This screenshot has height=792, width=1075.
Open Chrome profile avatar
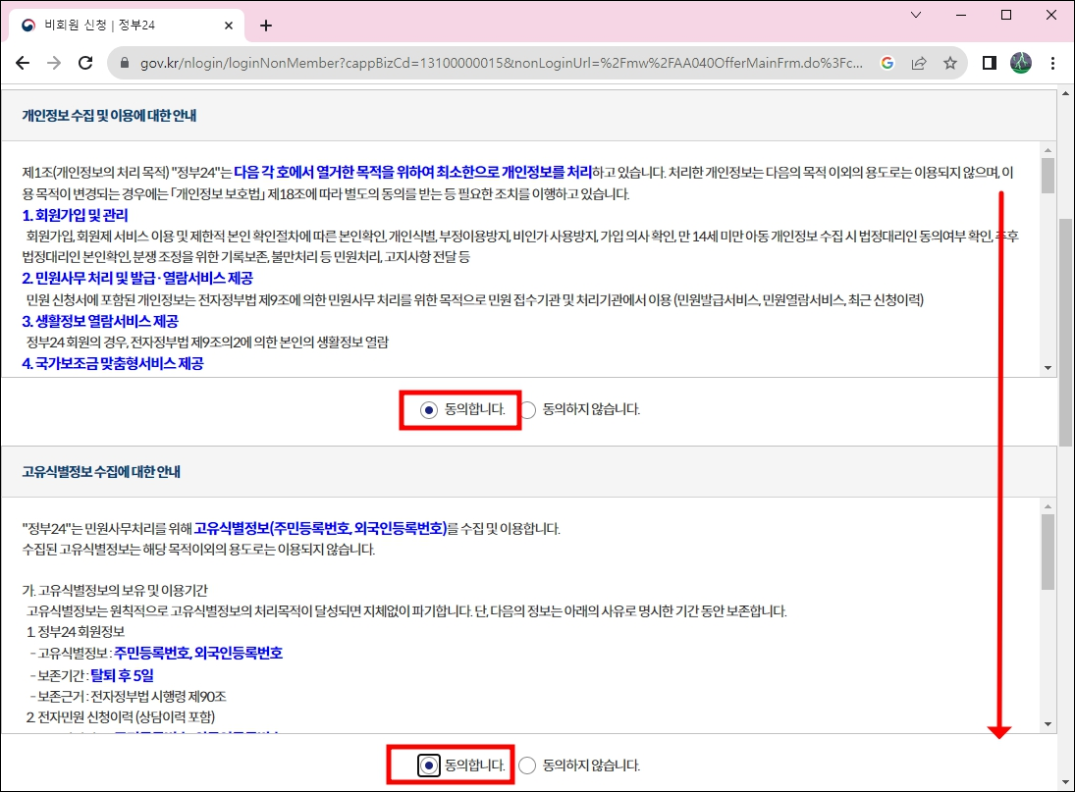coord(1021,63)
